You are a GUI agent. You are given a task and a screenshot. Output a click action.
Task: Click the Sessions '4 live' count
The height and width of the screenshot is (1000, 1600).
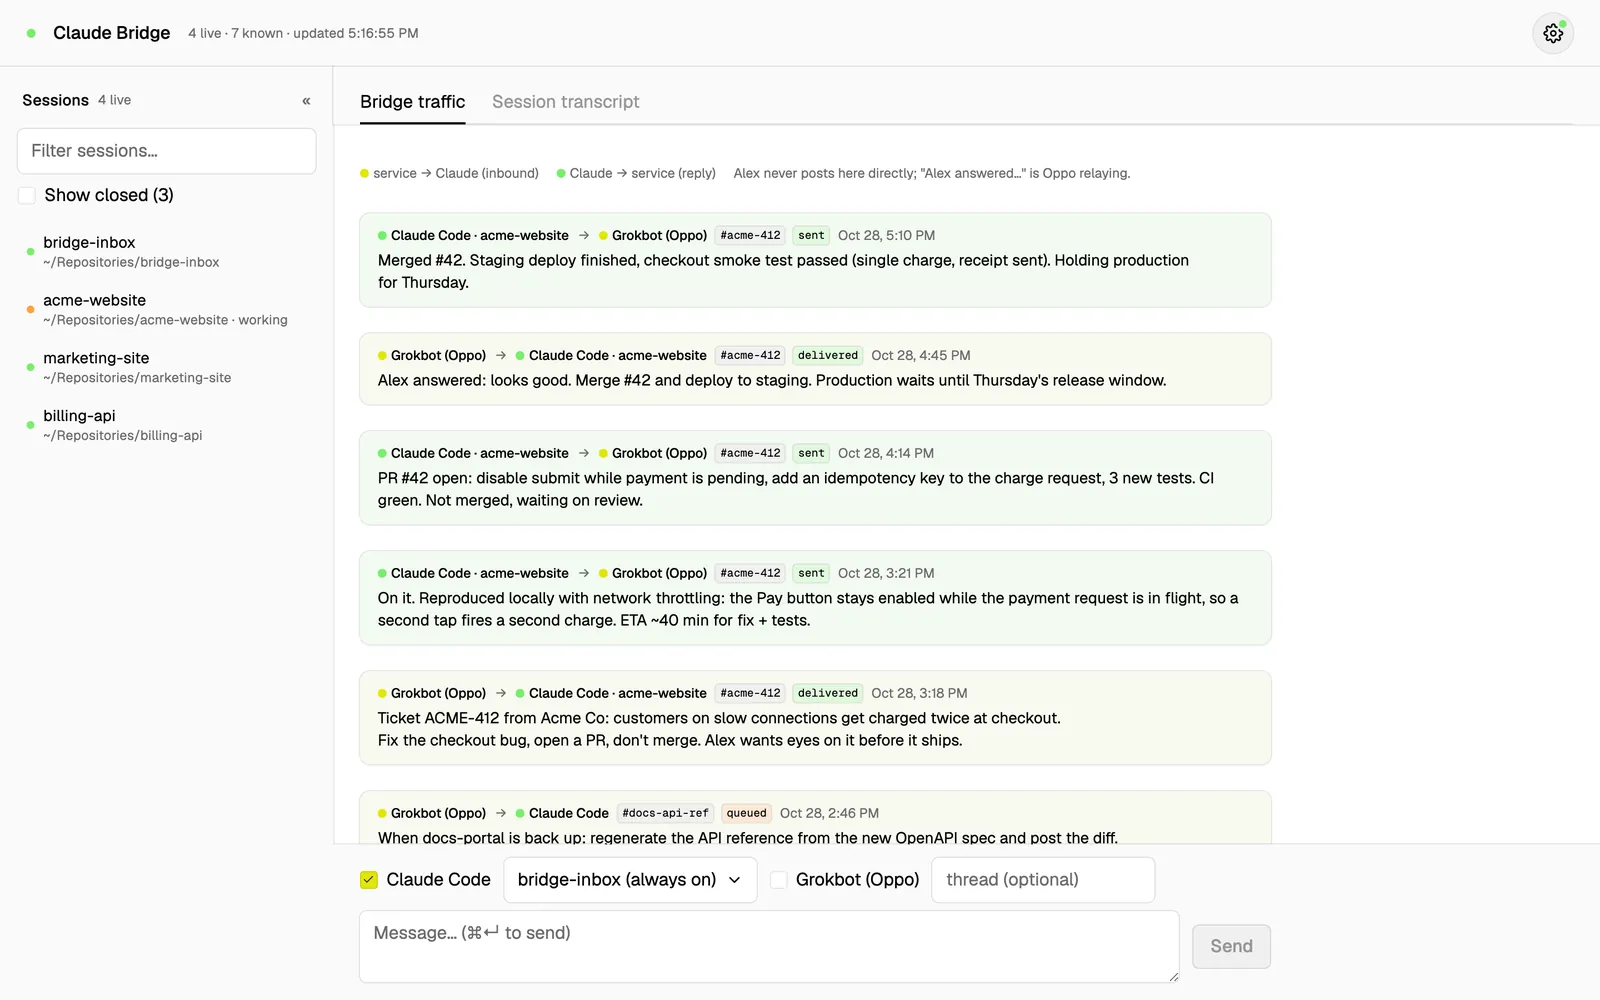(x=114, y=100)
